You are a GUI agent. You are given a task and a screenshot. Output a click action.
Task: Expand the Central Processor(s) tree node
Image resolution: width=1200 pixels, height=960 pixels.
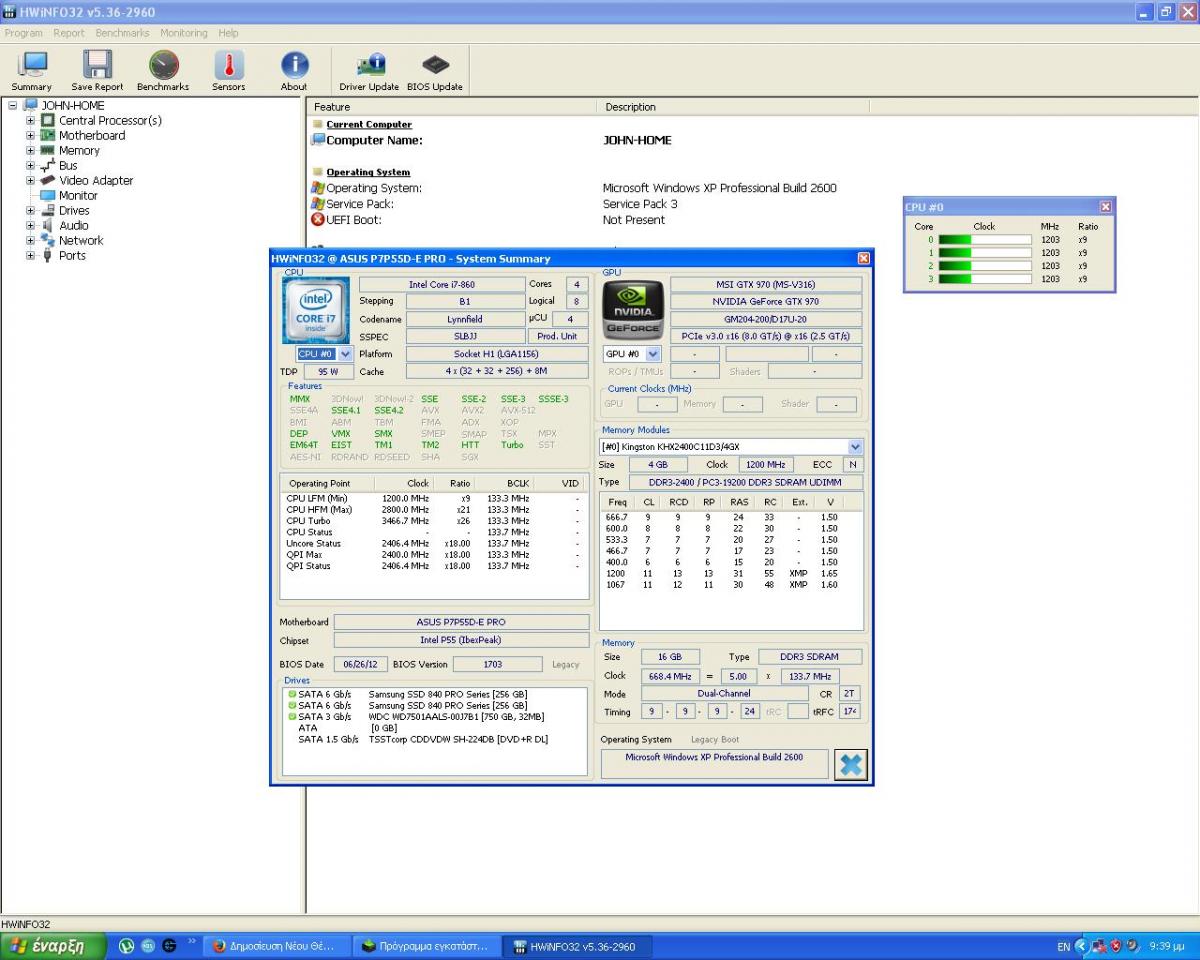pyautogui.click(x=30, y=121)
